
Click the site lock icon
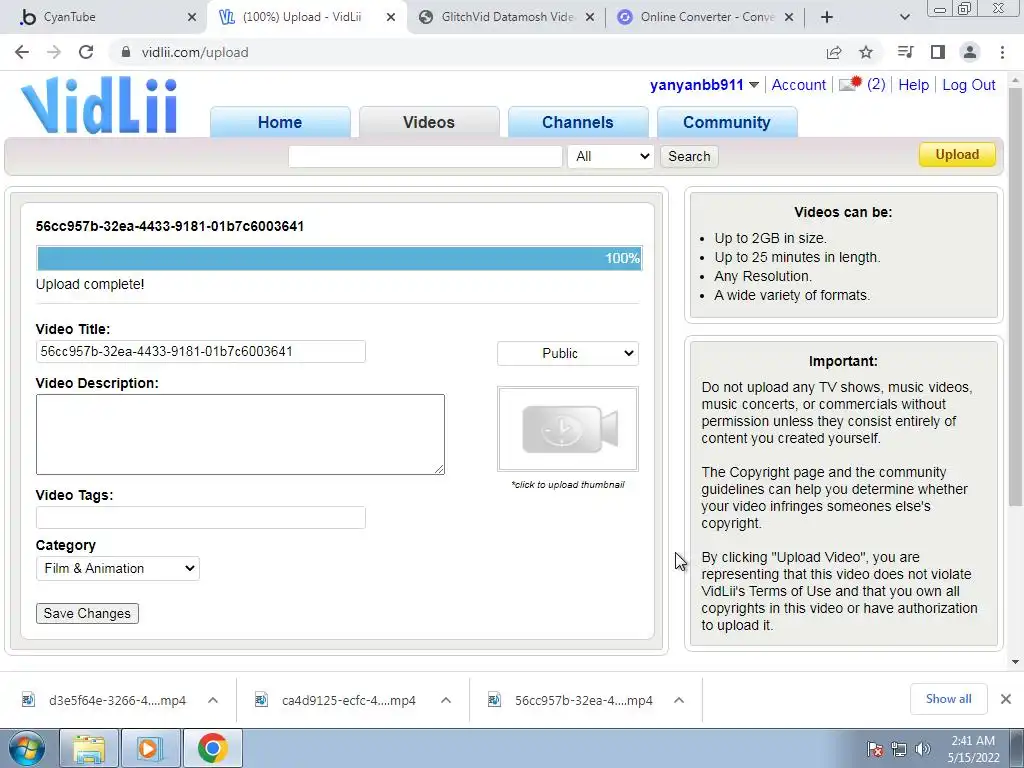coord(125,52)
